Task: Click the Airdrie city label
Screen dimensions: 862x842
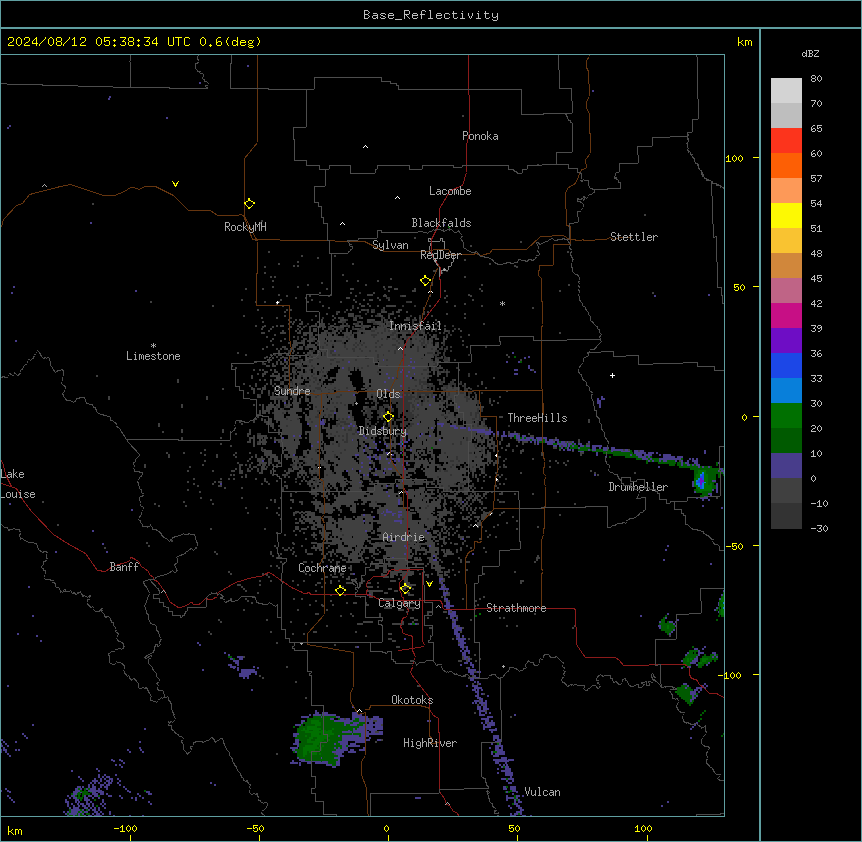Action: 404,537
